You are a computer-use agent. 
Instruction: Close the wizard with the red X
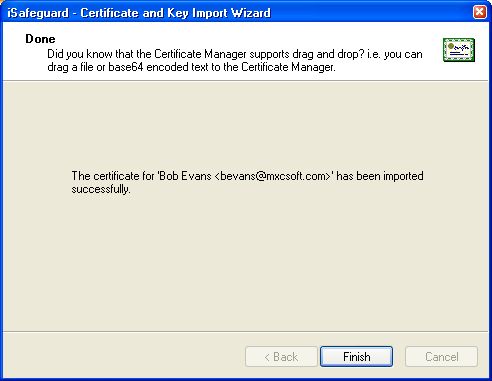[x=480, y=12]
